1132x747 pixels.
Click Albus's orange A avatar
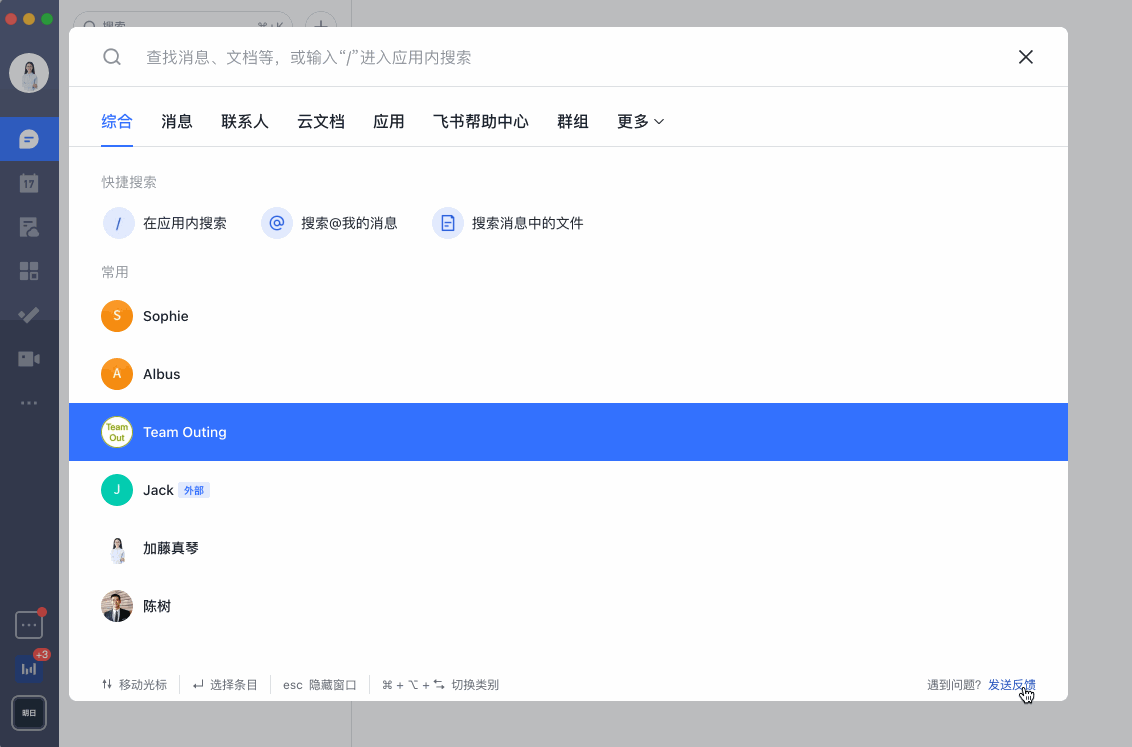pos(117,374)
